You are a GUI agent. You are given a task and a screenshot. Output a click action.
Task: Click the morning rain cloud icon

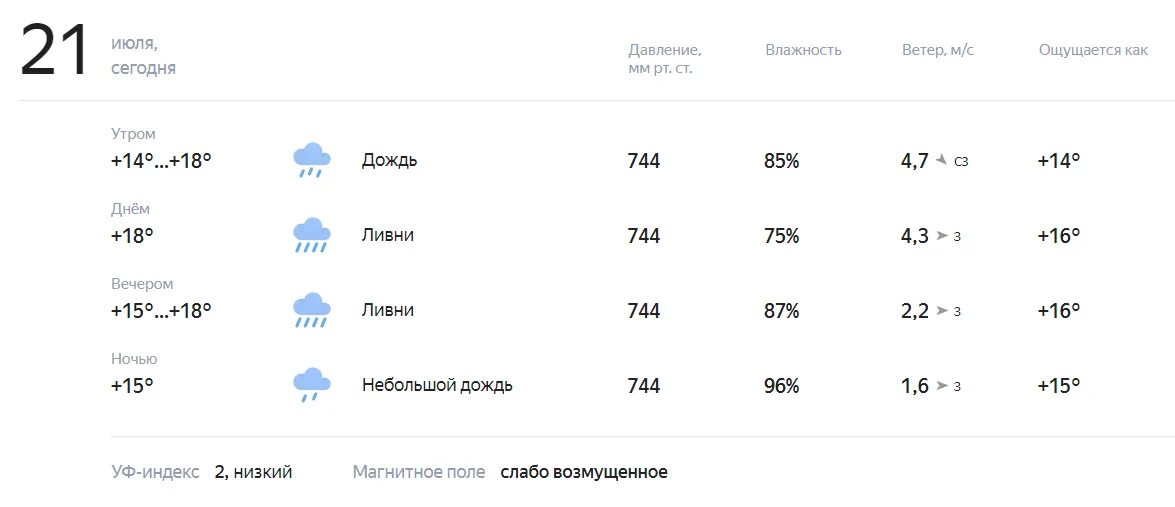312,160
